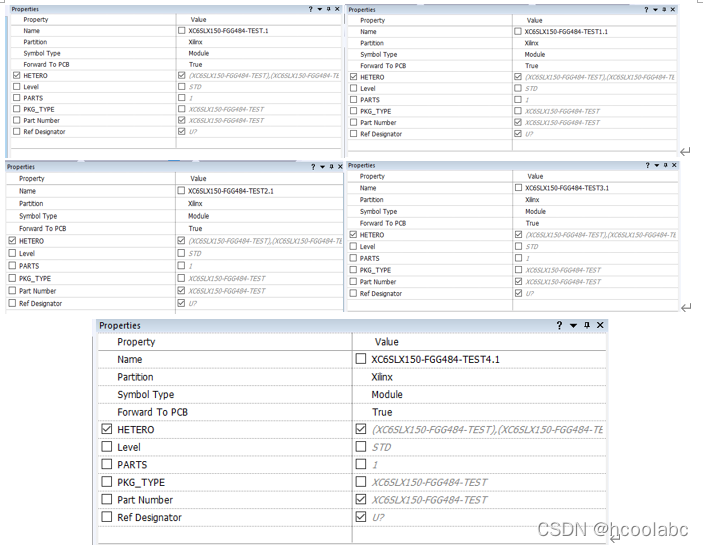Click the Value column header in TEST1.1 panel
Screen dimensions: 703x546
534,20
